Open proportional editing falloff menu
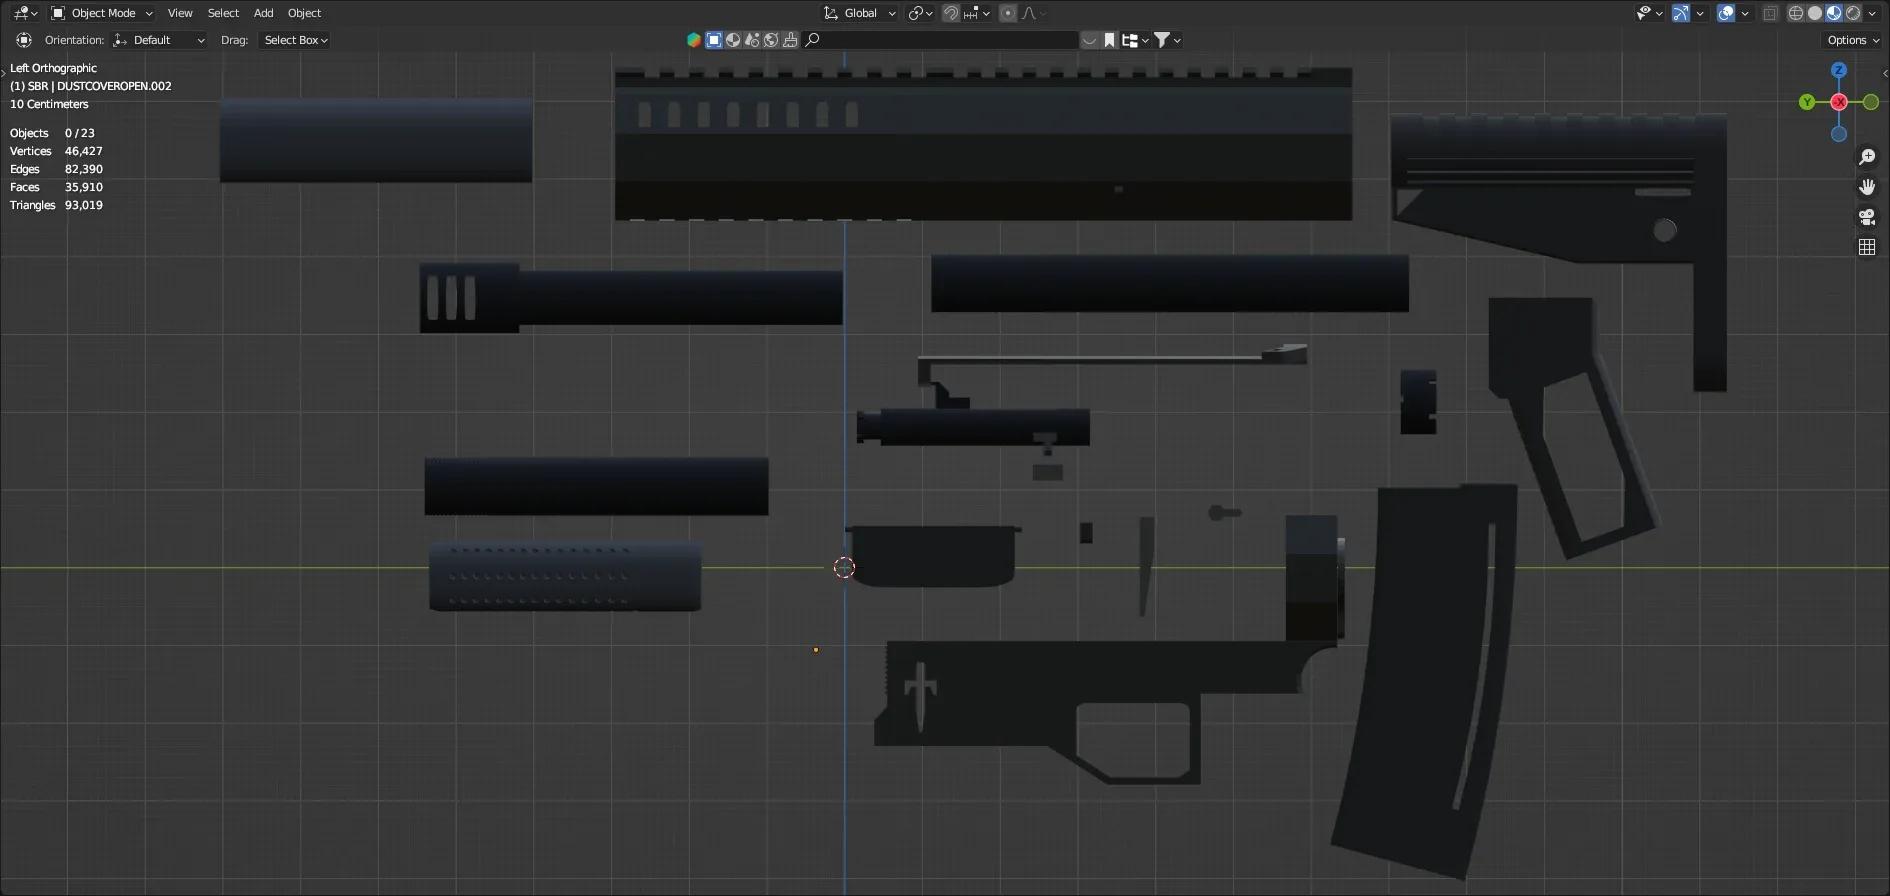The image size is (1890, 896). [x=1034, y=13]
